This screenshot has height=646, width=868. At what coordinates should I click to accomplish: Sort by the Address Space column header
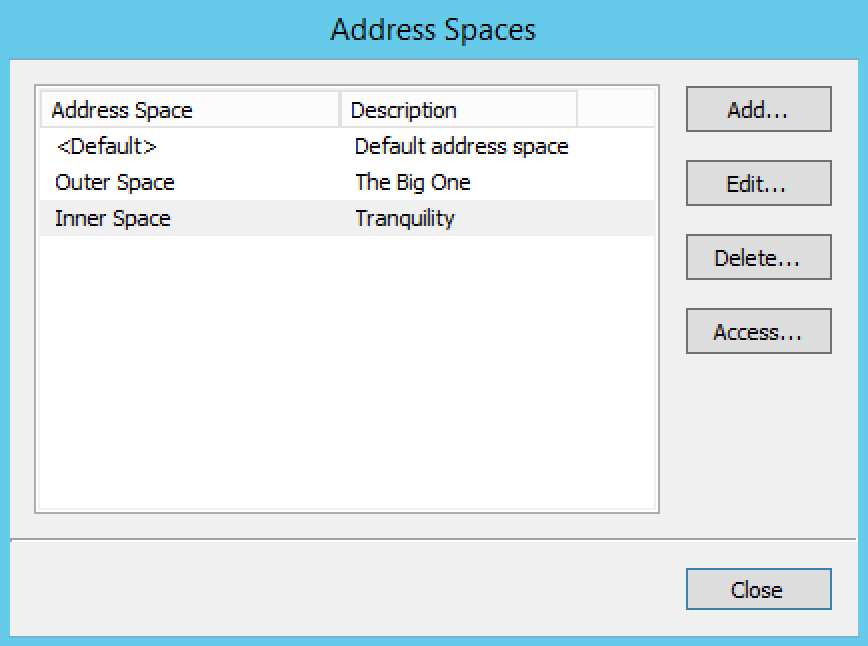coord(190,110)
